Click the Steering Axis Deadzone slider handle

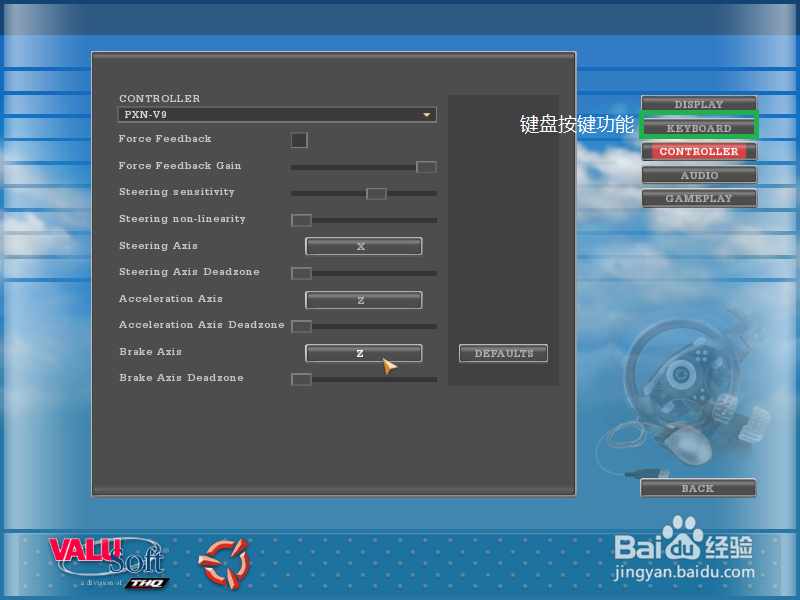pyautogui.click(x=302, y=273)
